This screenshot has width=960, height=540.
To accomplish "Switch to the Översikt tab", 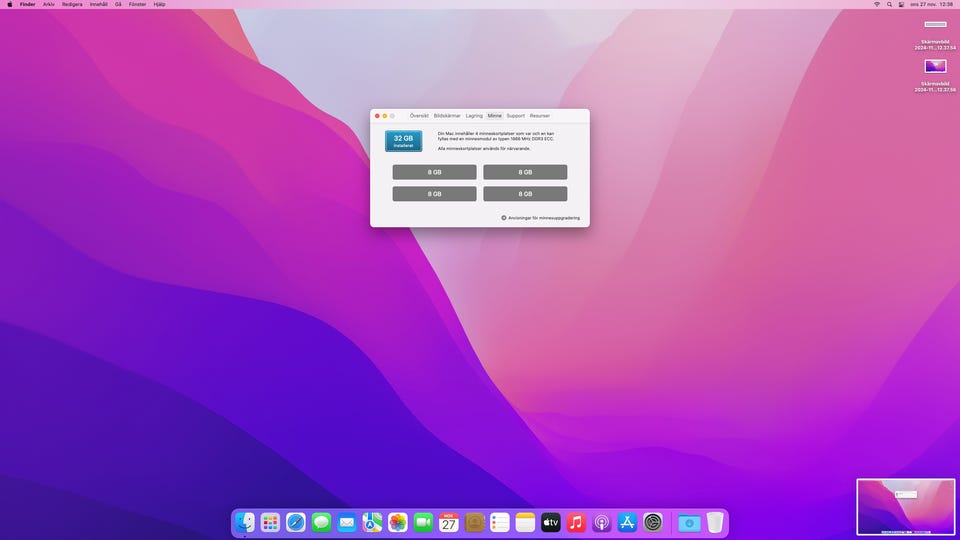I will tap(419, 116).
